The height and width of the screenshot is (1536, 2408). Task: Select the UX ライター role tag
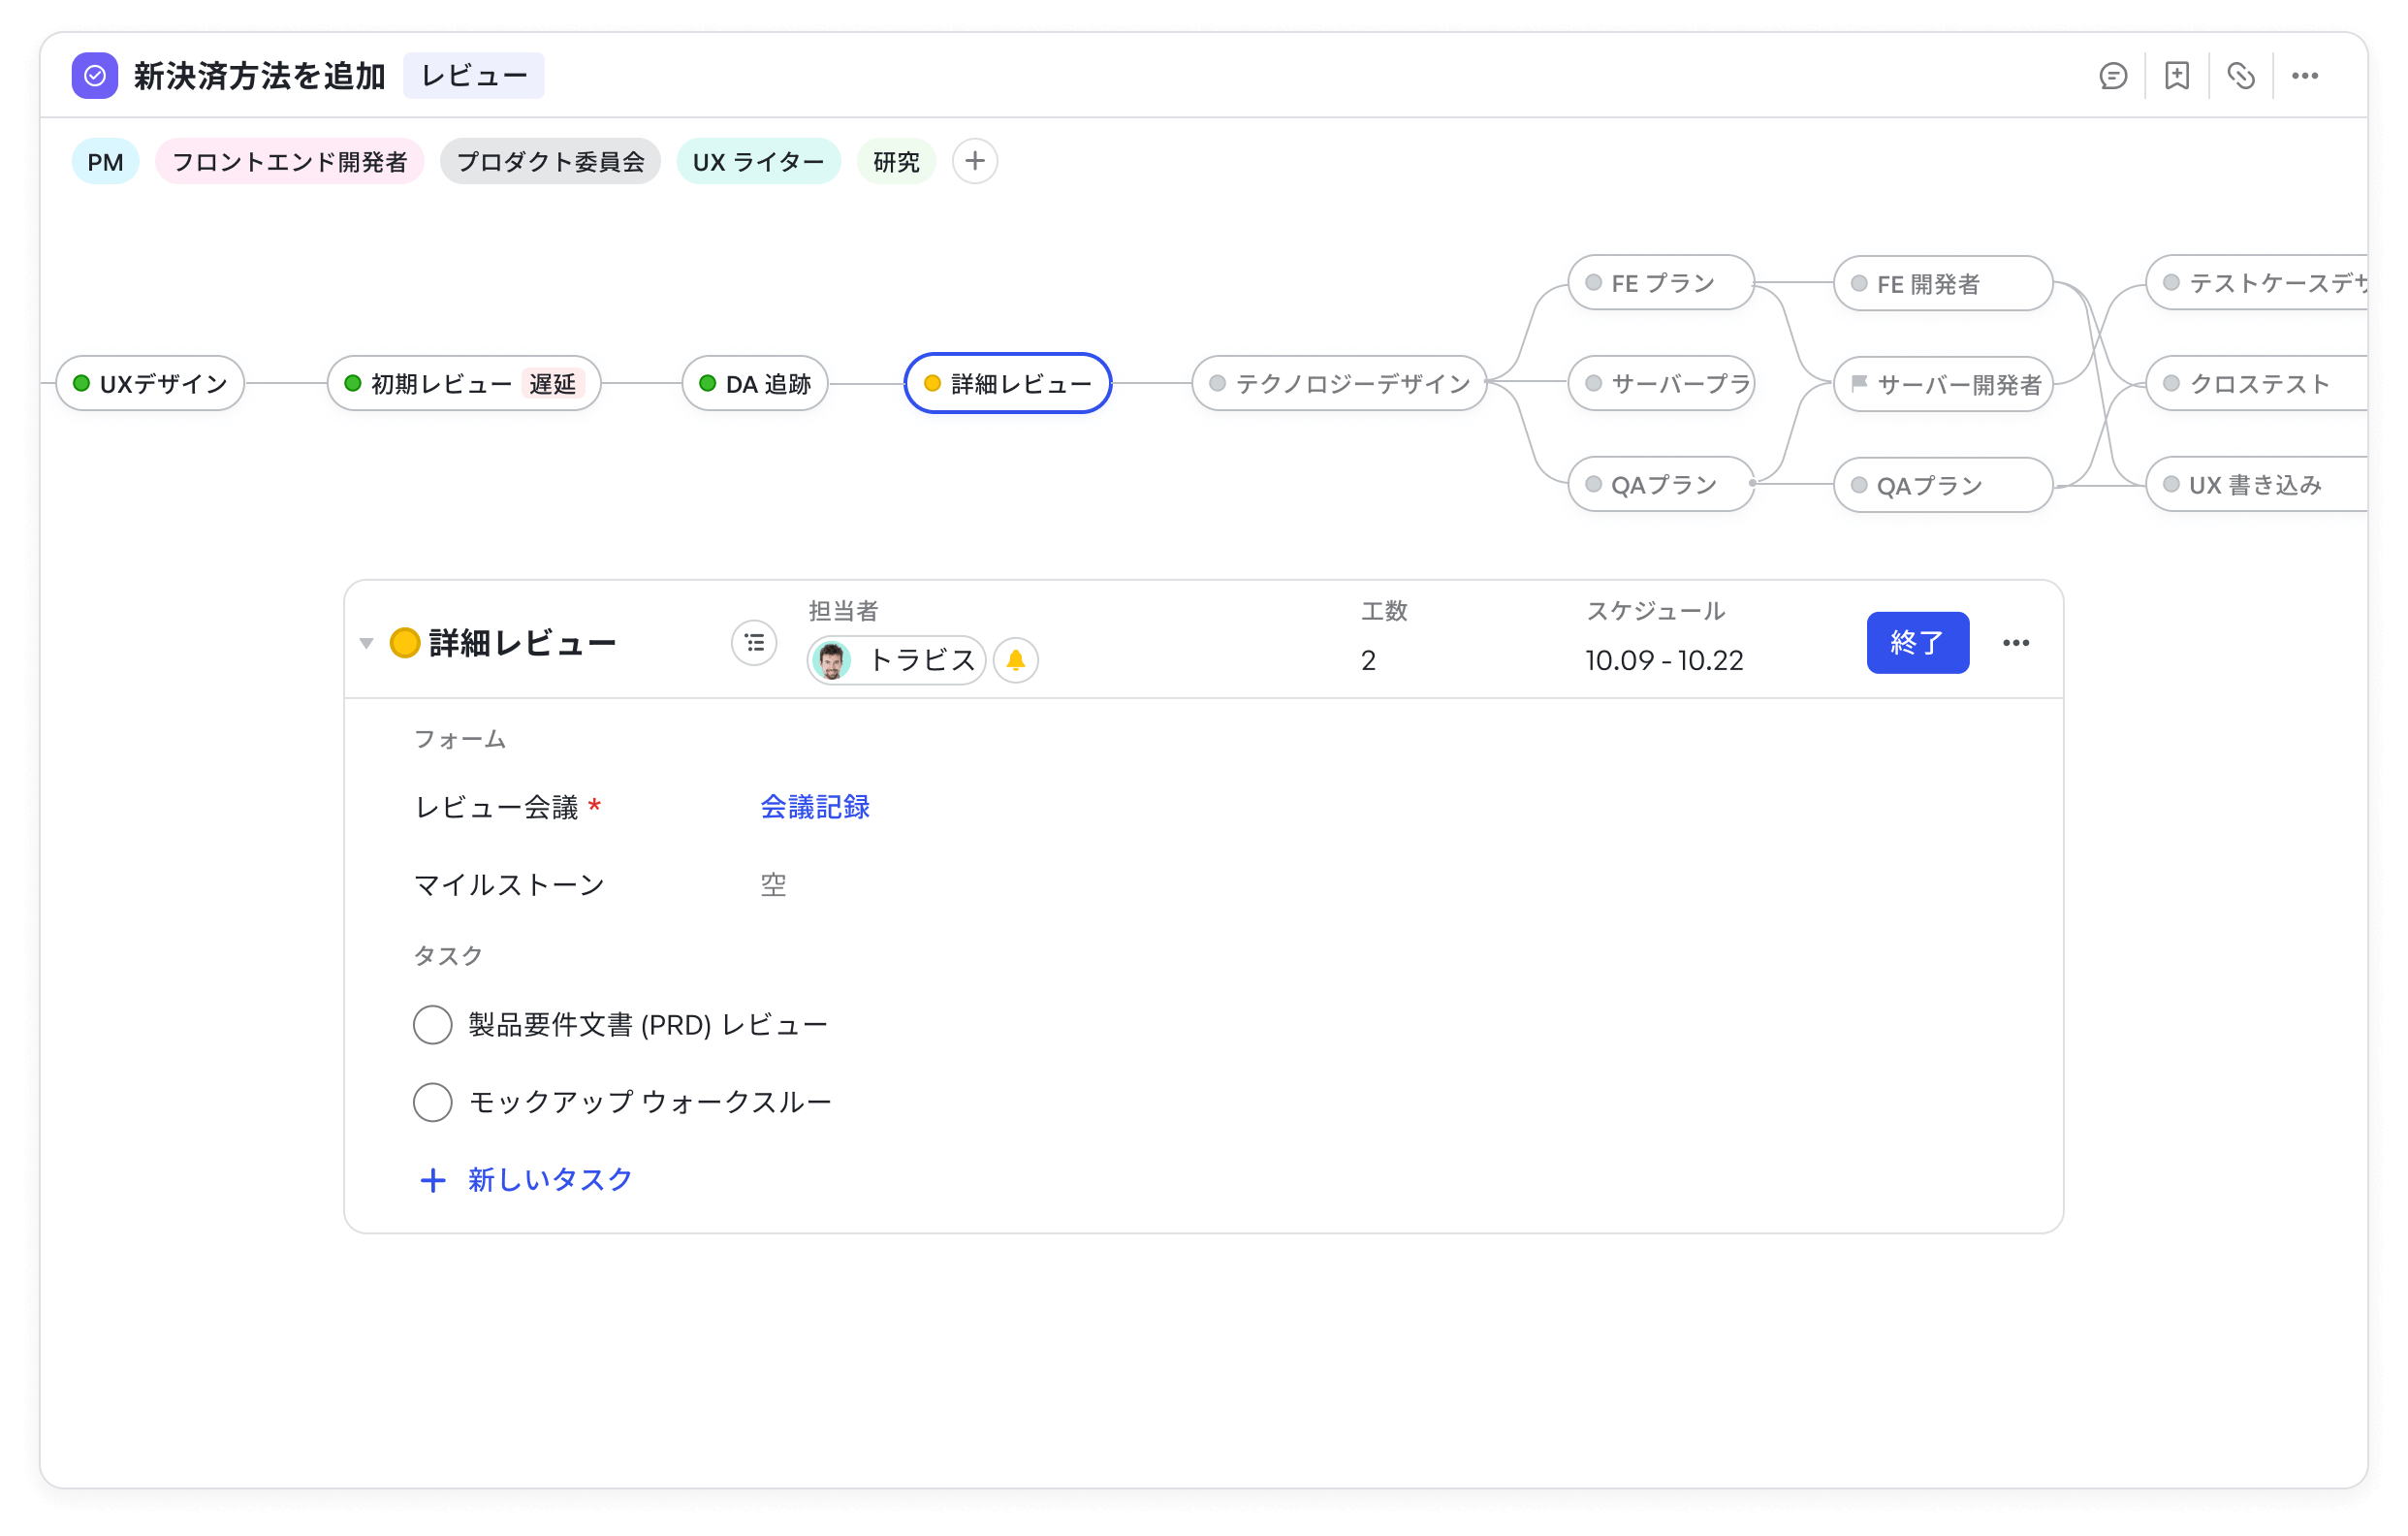coord(759,161)
